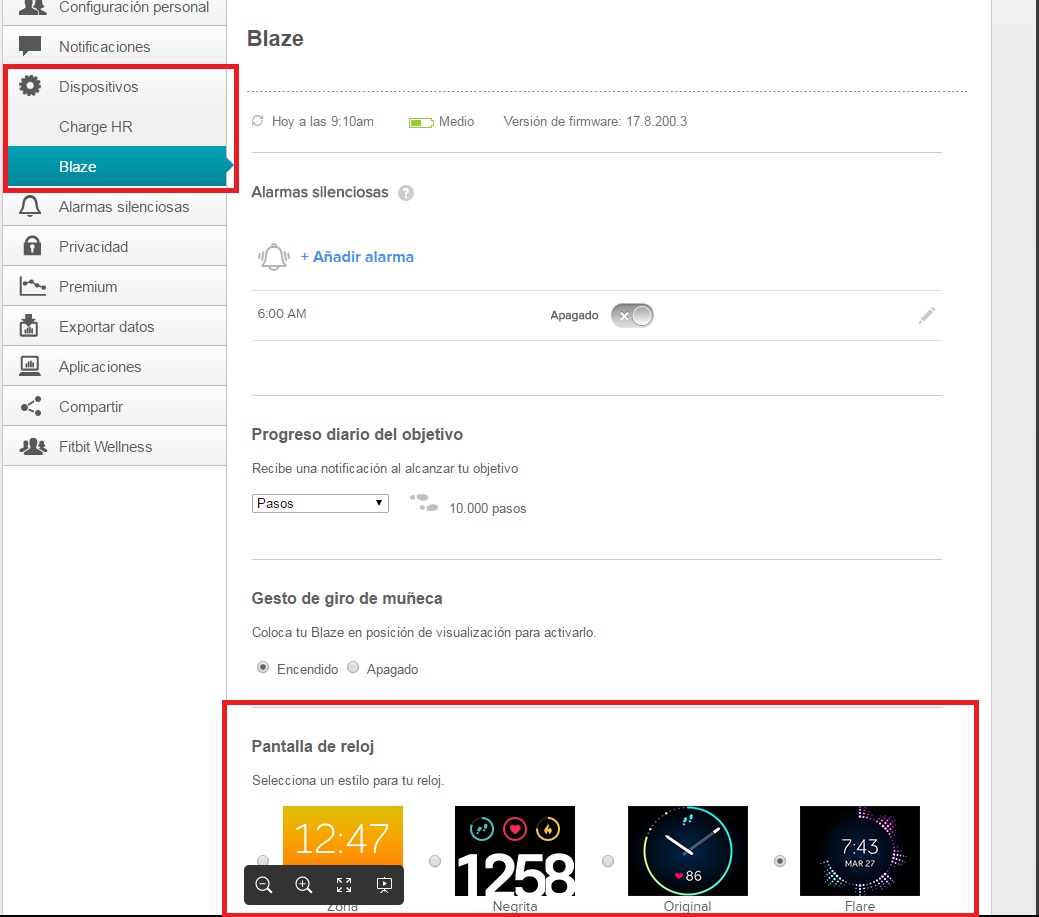Screen dimensions: 1039x917
Task: Click the Alarmas silenciosas bell icon in sidebar
Action: pyautogui.click(x=30, y=206)
